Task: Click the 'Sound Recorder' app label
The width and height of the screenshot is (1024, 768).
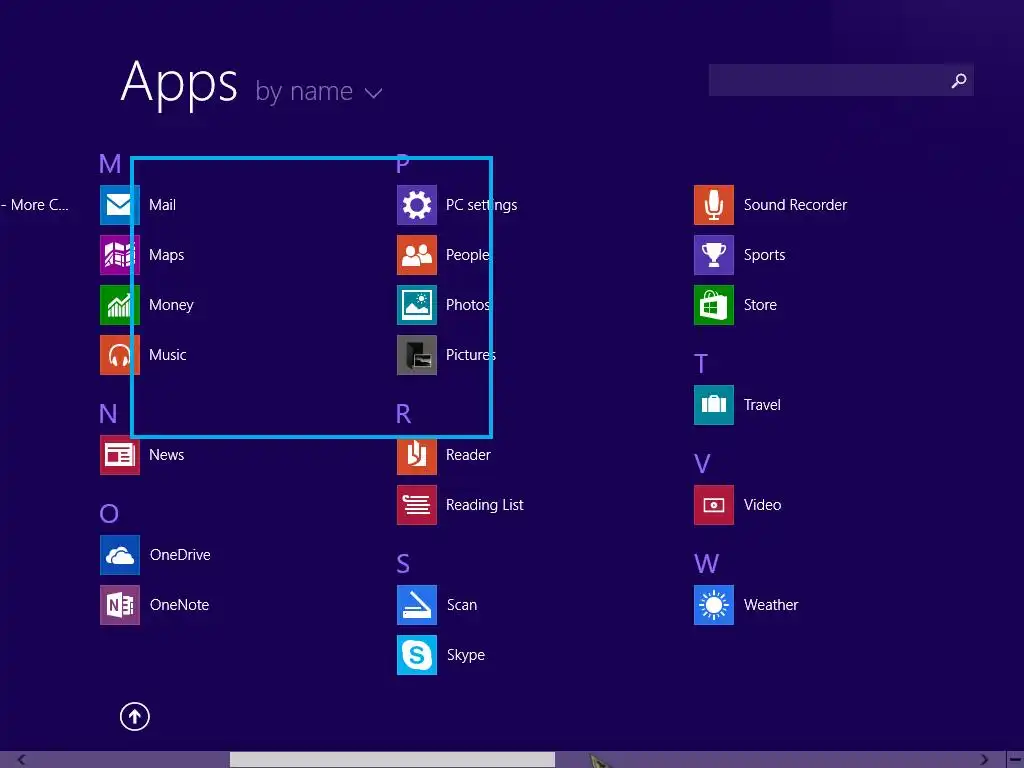Action: pos(795,205)
